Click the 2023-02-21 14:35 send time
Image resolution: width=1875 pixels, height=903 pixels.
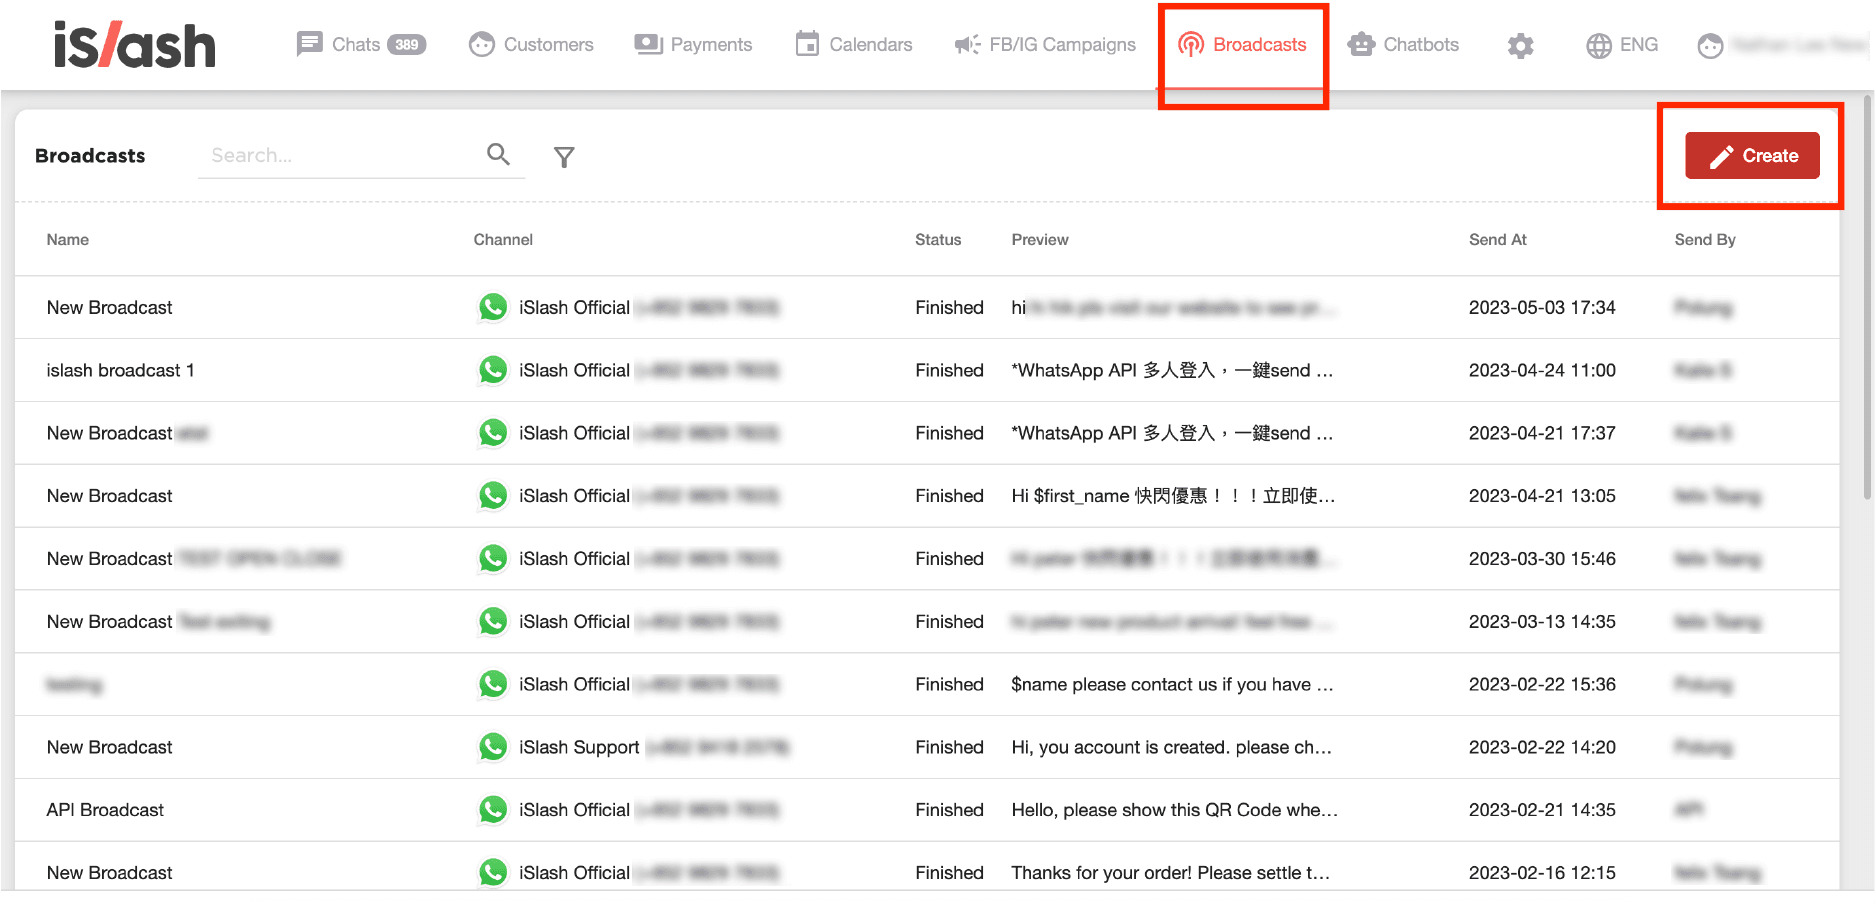click(x=1542, y=810)
